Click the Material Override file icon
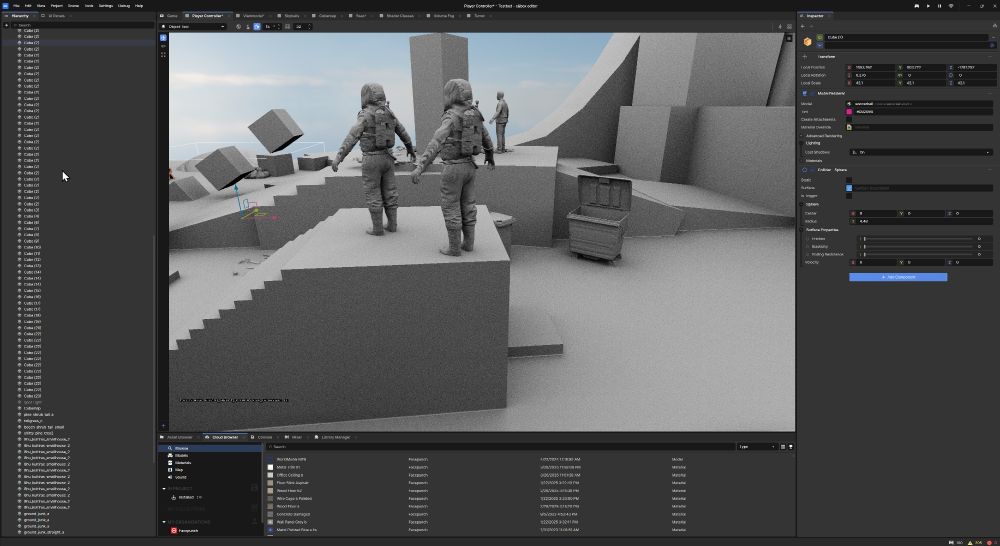 pyautogui.click(x=849, y=127)
